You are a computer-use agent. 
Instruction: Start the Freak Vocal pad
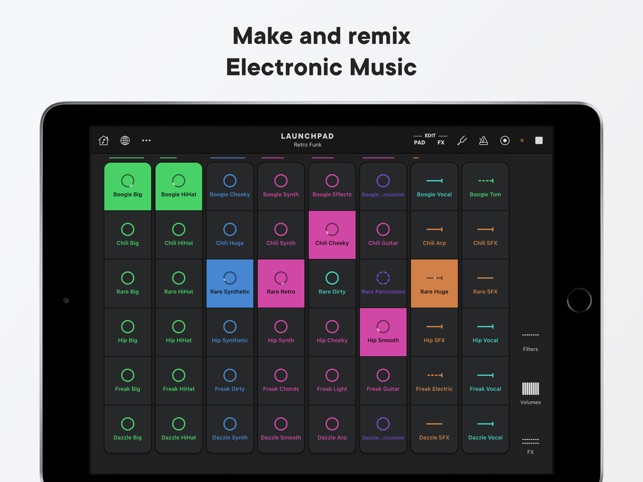(x=486, y=381)
